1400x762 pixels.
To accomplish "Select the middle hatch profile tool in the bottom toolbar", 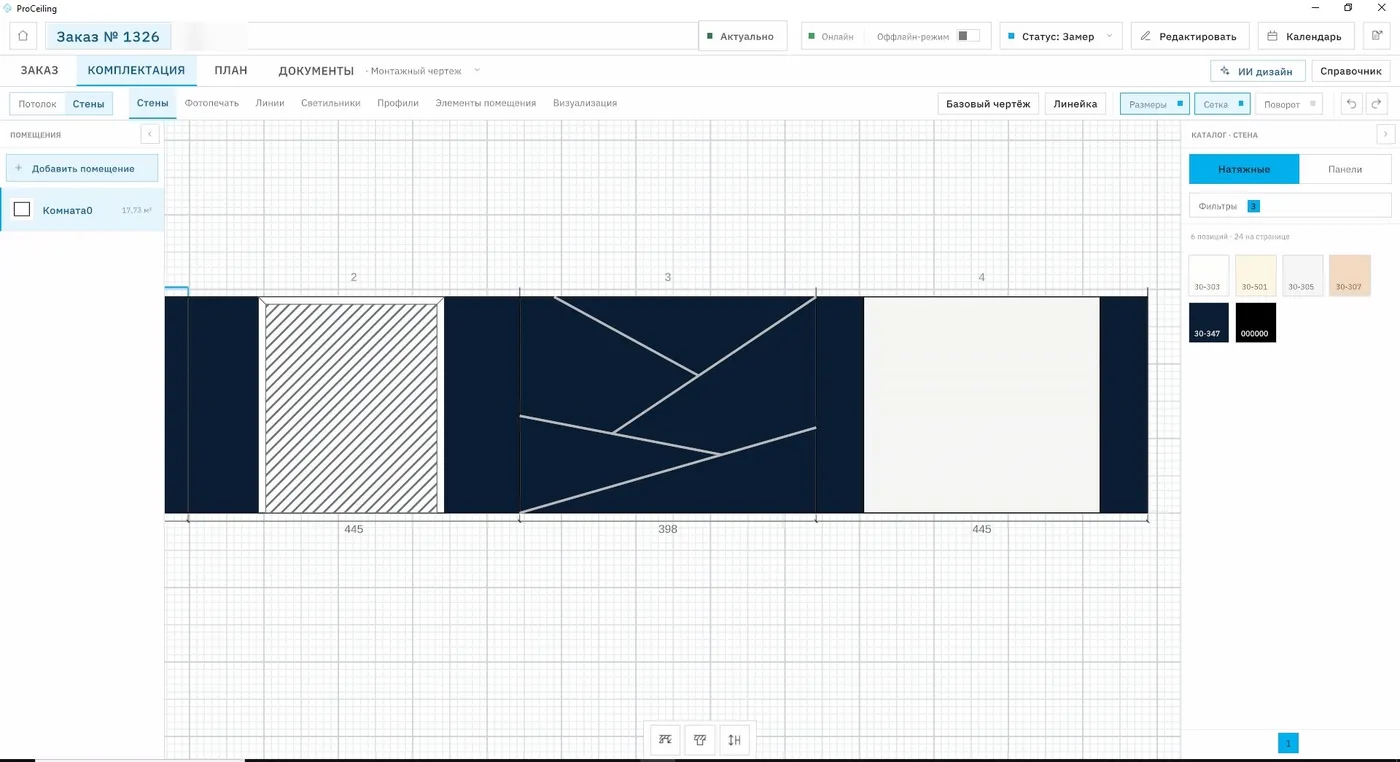I will (700, 740).
